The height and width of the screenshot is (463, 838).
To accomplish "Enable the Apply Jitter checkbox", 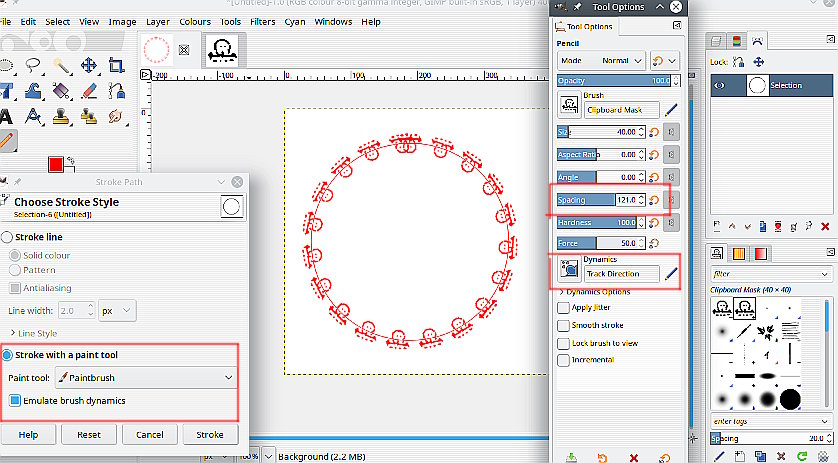I will (x=563, y=308).
